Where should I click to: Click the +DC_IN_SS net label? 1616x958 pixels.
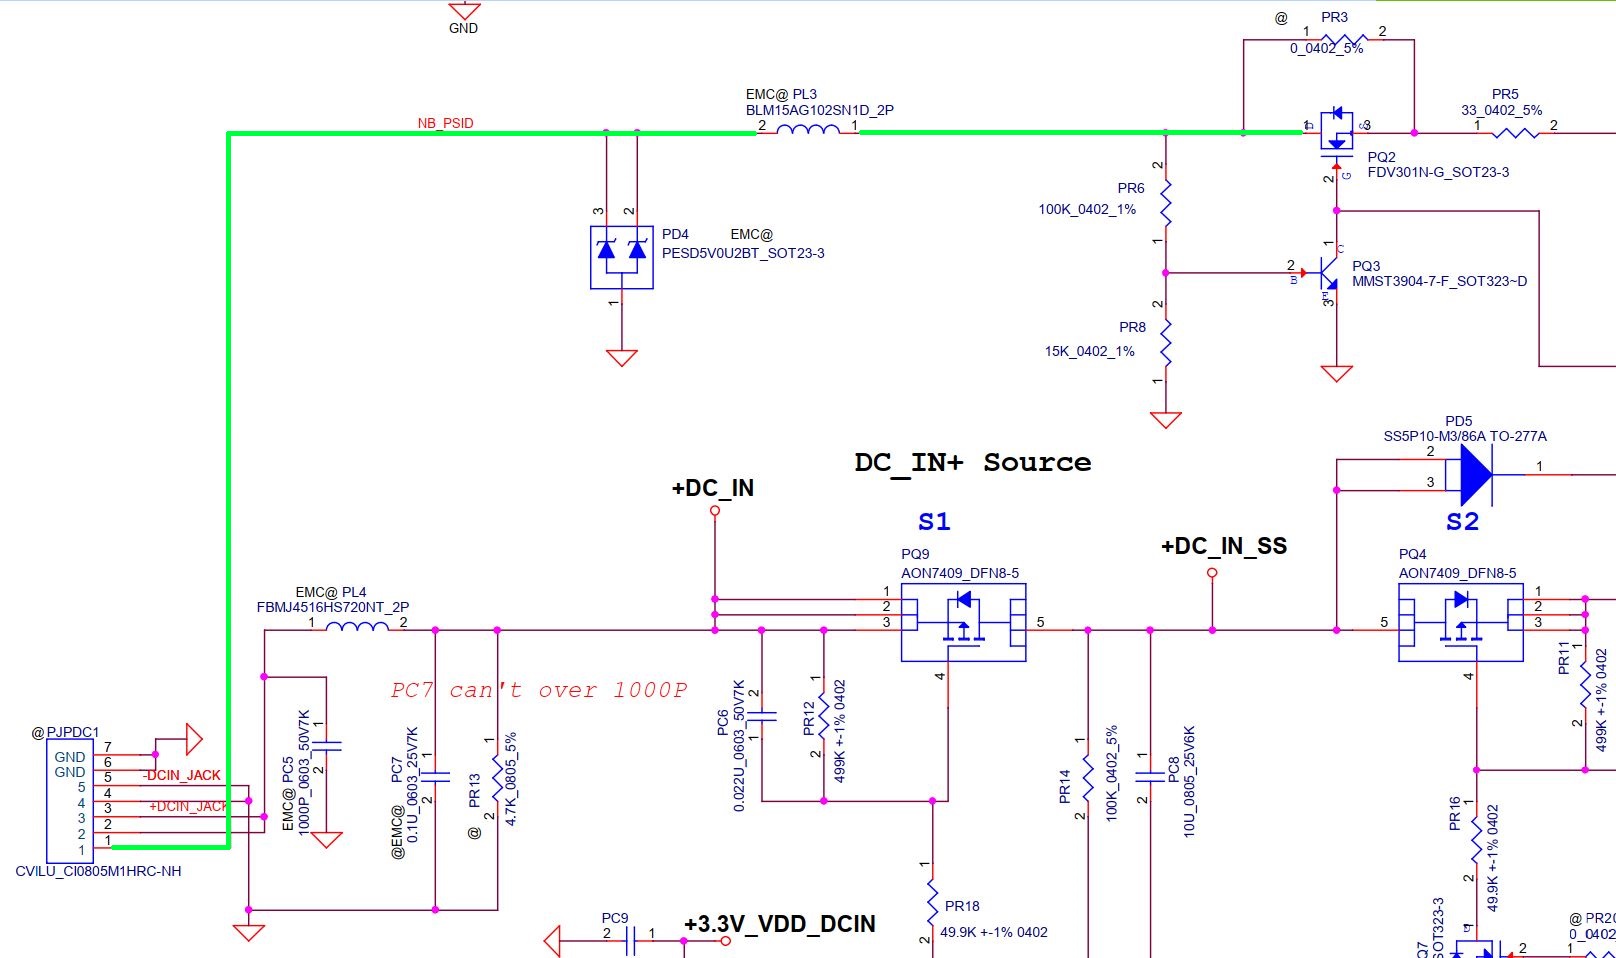pyautogui.click(x=1223, y=546)
